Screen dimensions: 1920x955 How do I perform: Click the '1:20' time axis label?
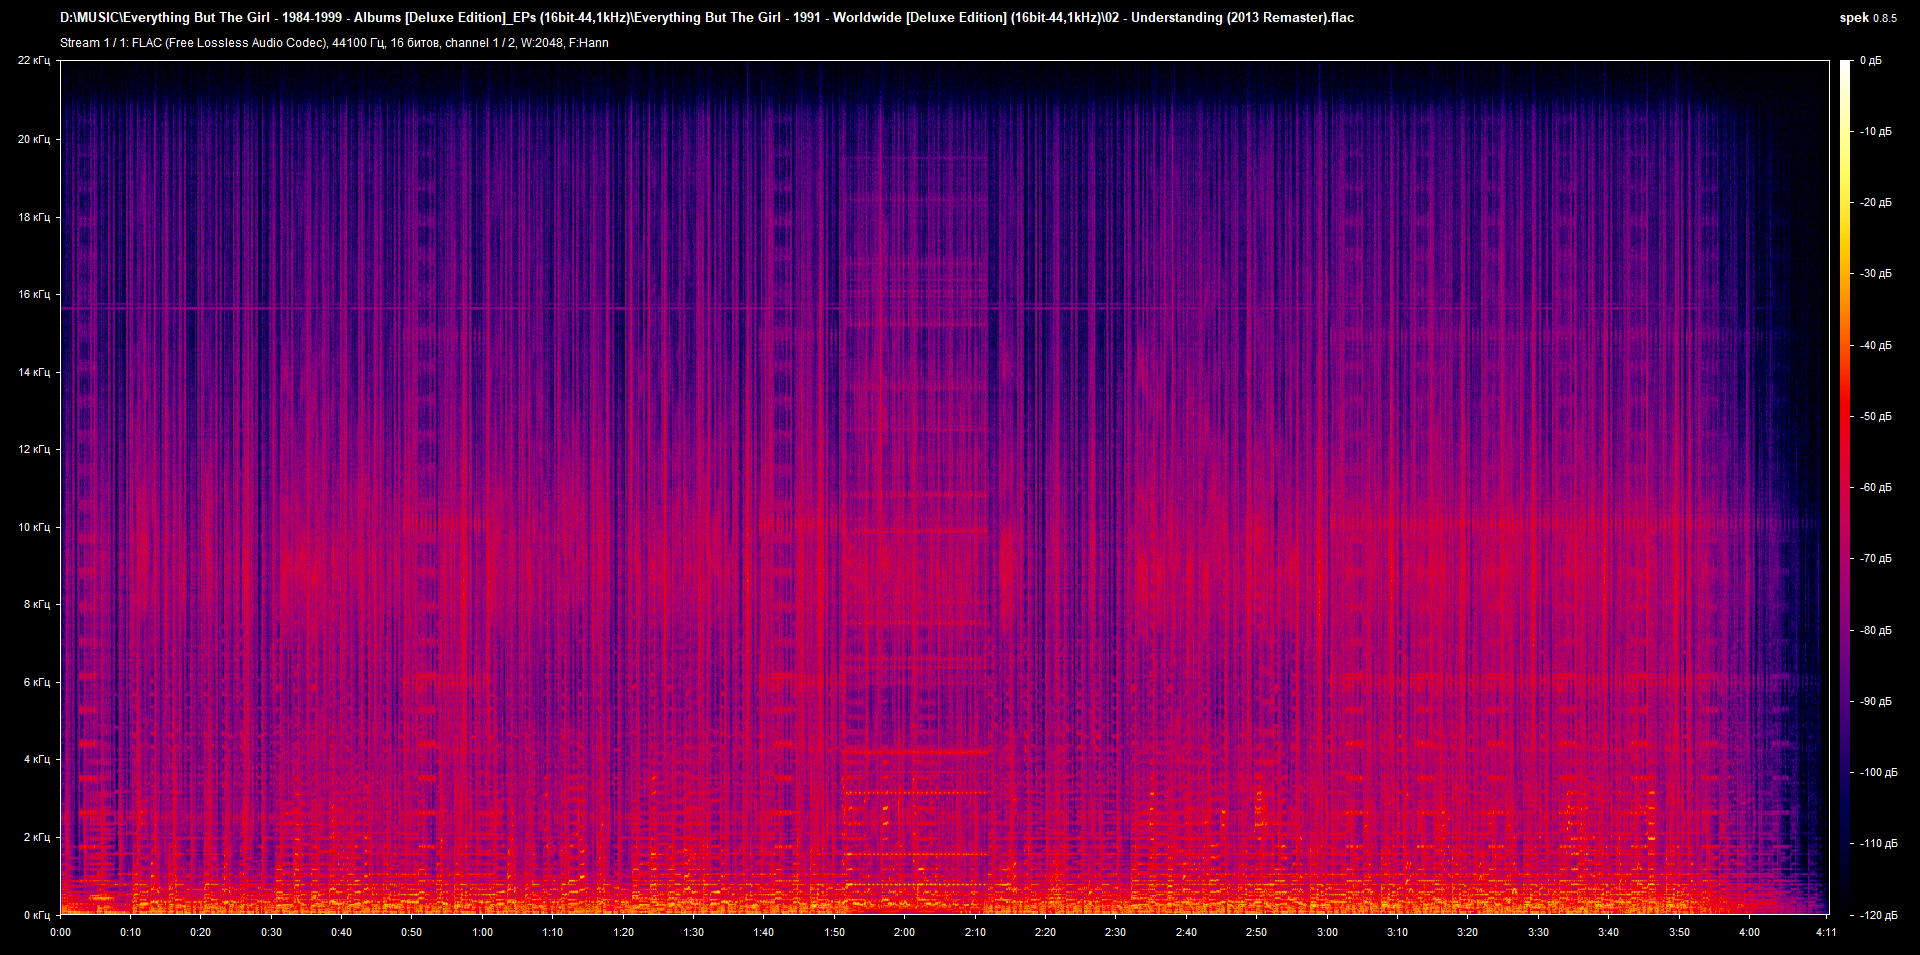[624, 932]
